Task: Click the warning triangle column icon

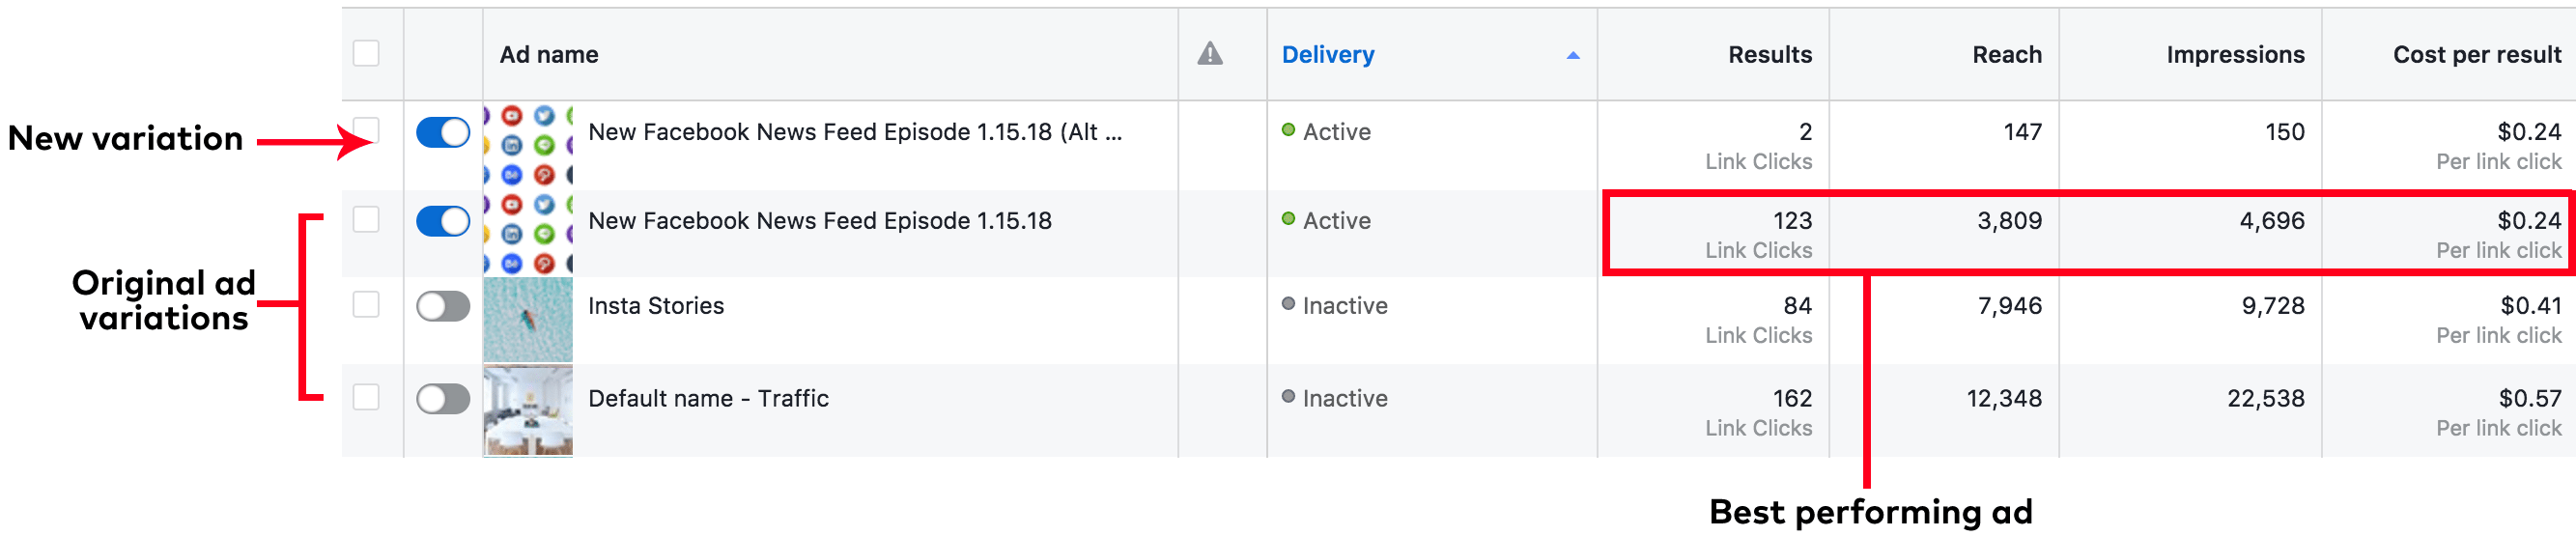Action: point(1210,54)
